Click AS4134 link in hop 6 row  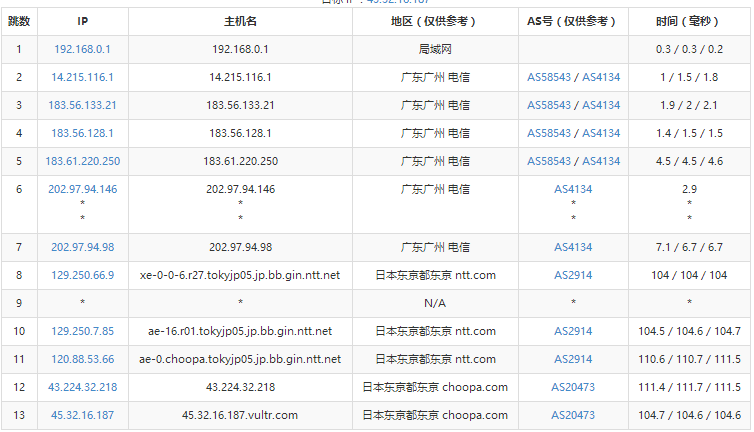(573, 189)
